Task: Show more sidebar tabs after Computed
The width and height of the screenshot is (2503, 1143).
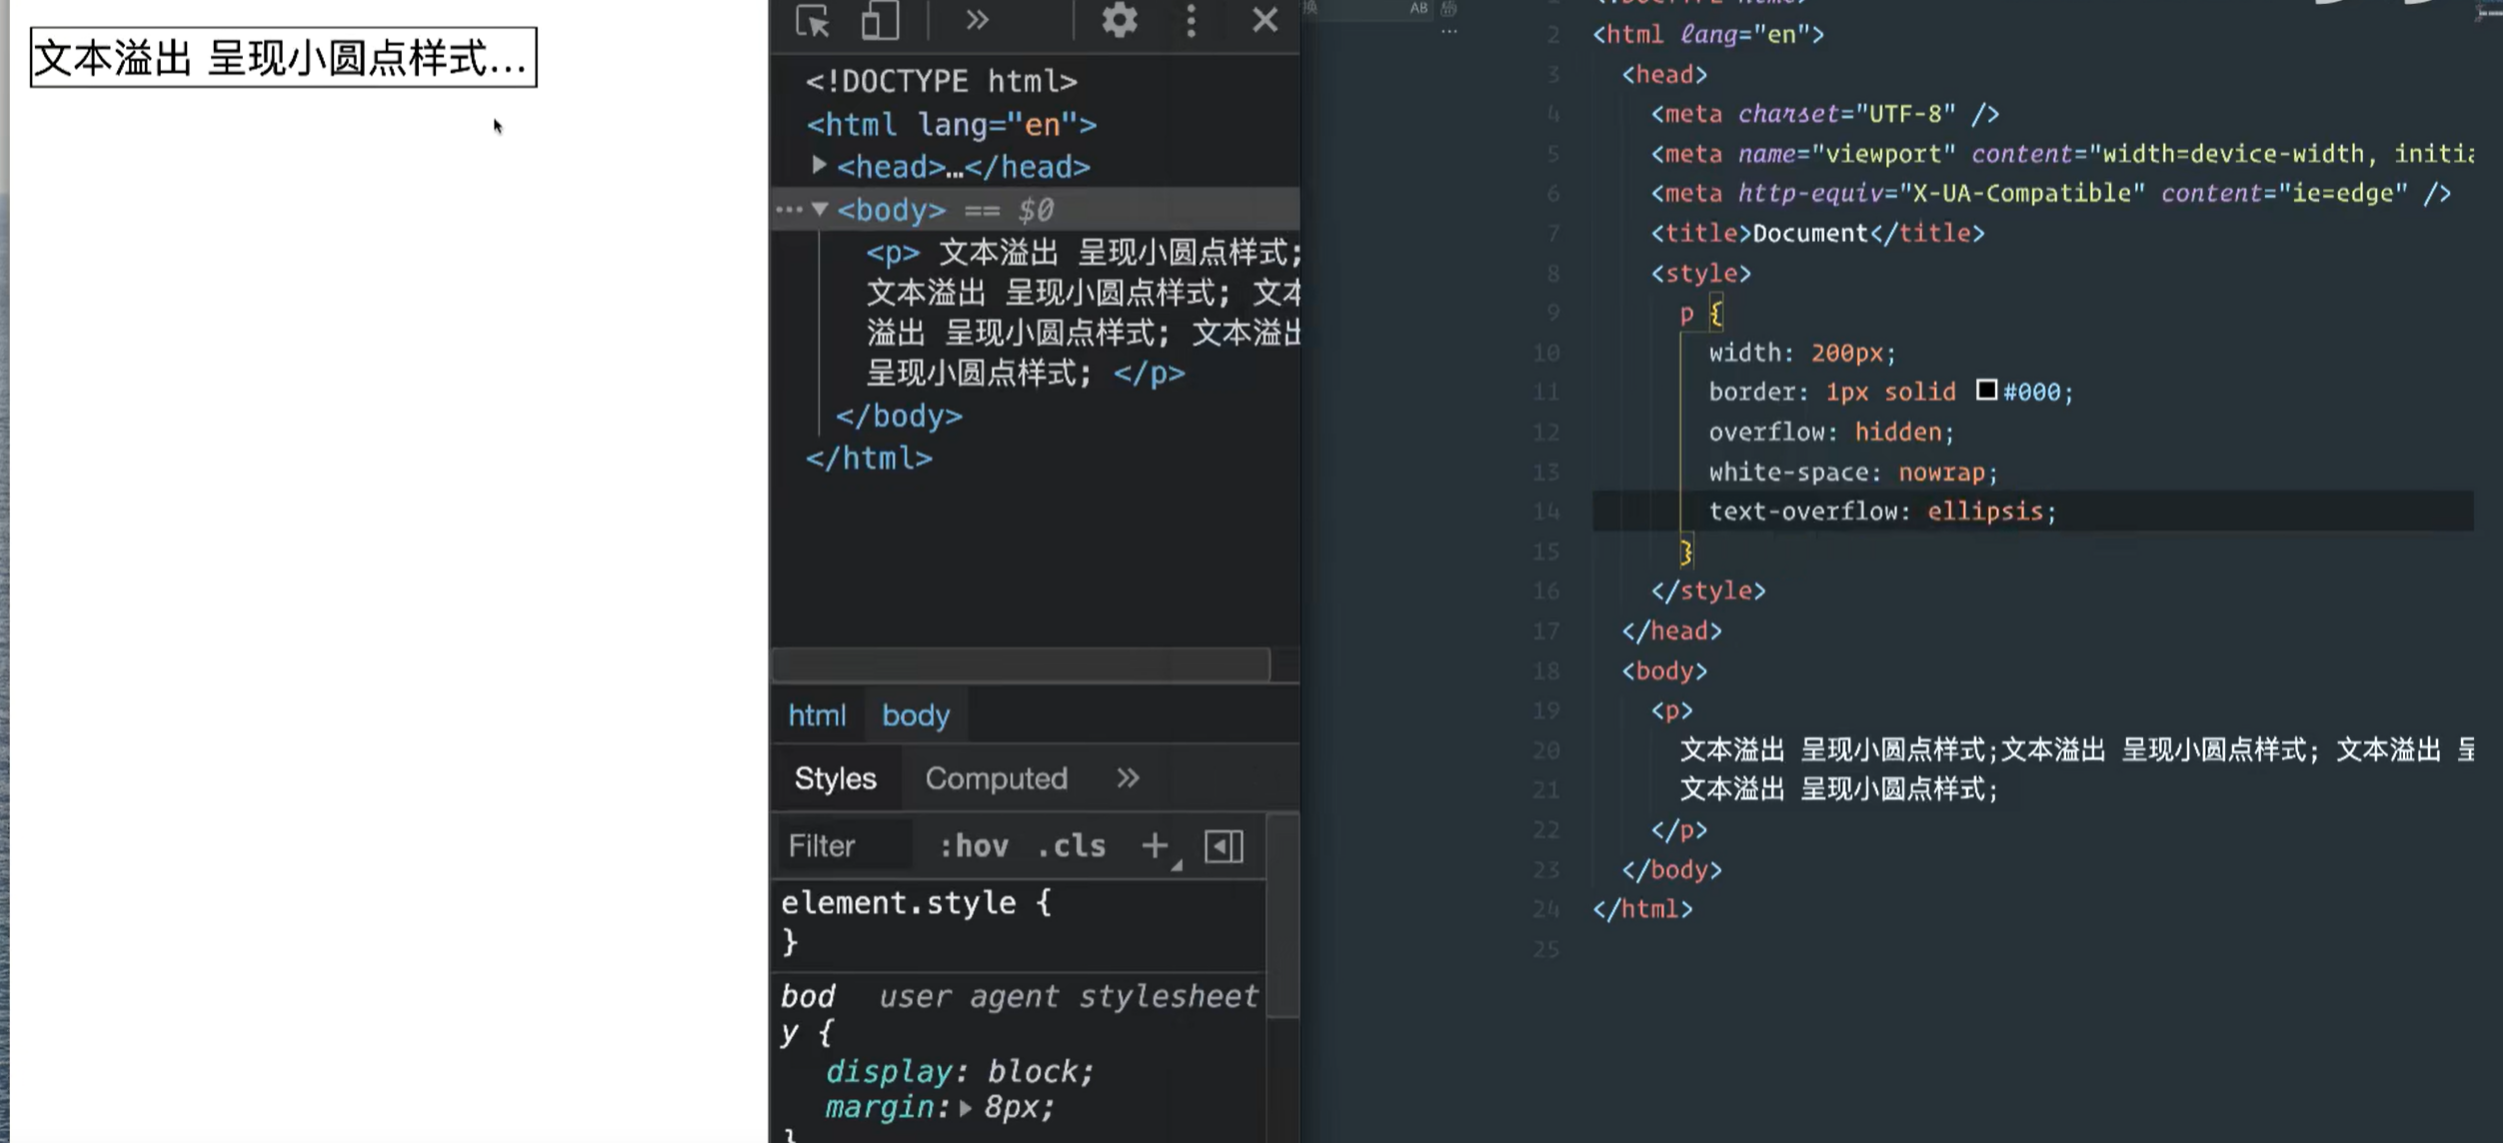Action: [1127, 778]
